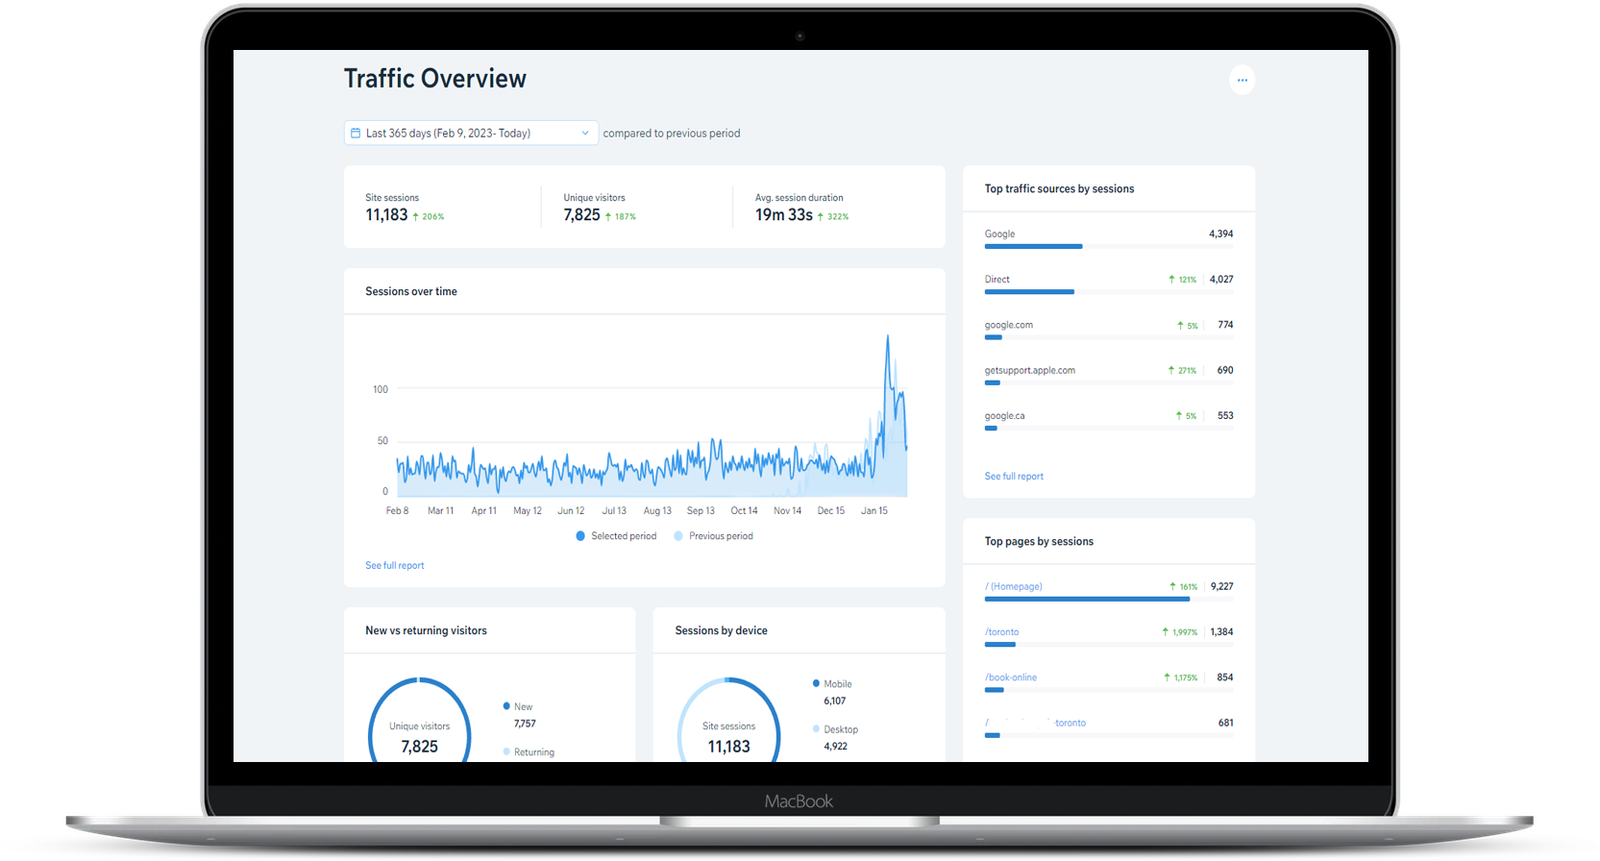Click the Desktop legend dot
Viewport: 1600px width, 861px height.
(x=816, y=729)
